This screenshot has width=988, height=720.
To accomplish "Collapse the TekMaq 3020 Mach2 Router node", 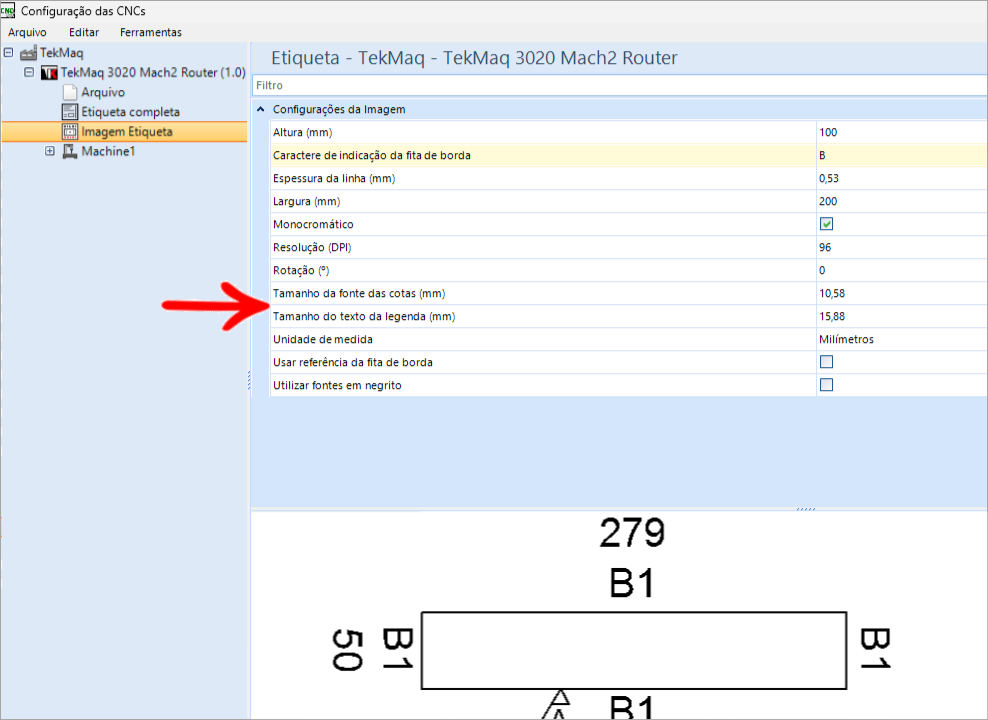I will (29, 72).
